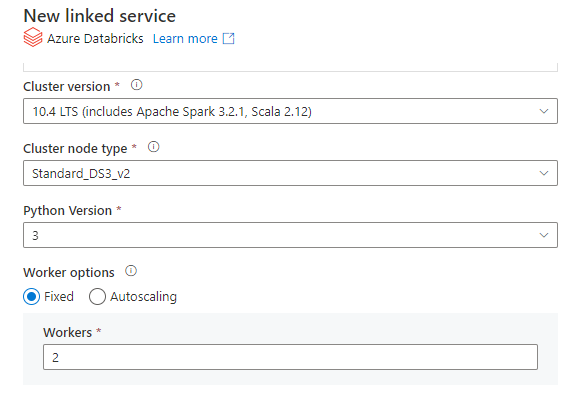Show the Worker options info icon
This screenshot has height=397, width=568.
131,271
